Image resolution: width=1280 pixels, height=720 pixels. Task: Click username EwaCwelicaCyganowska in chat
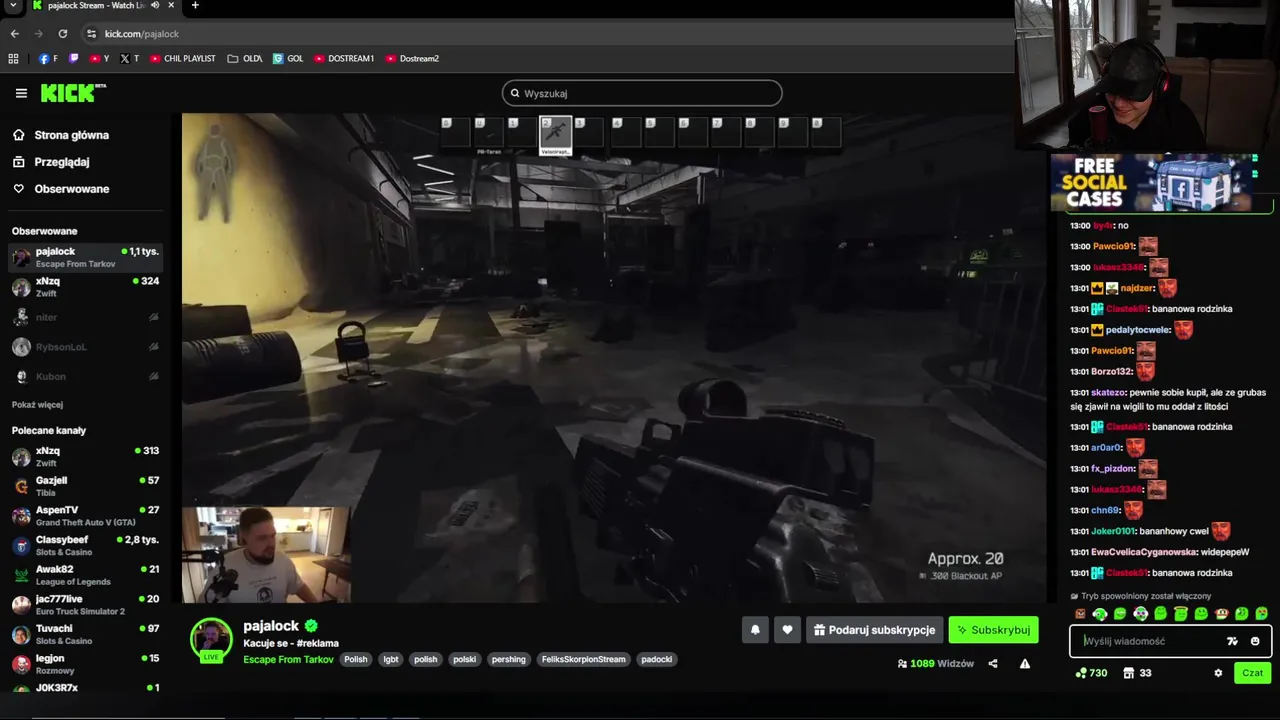1142,552
